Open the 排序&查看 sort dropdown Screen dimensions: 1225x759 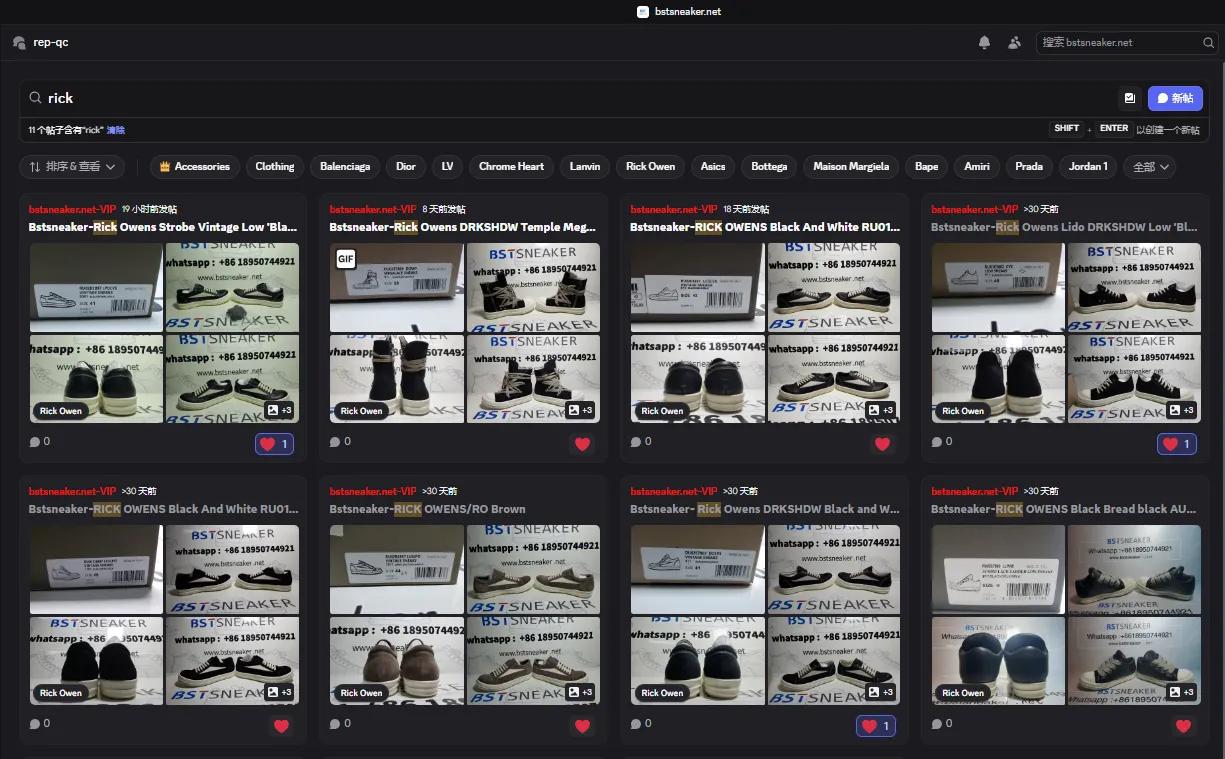point(71,166)
